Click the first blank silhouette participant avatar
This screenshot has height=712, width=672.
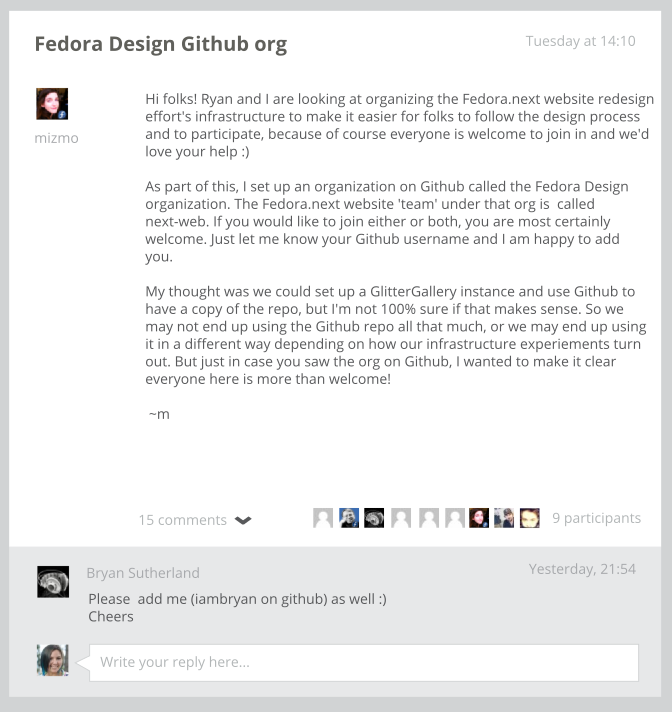pos(323,518)
